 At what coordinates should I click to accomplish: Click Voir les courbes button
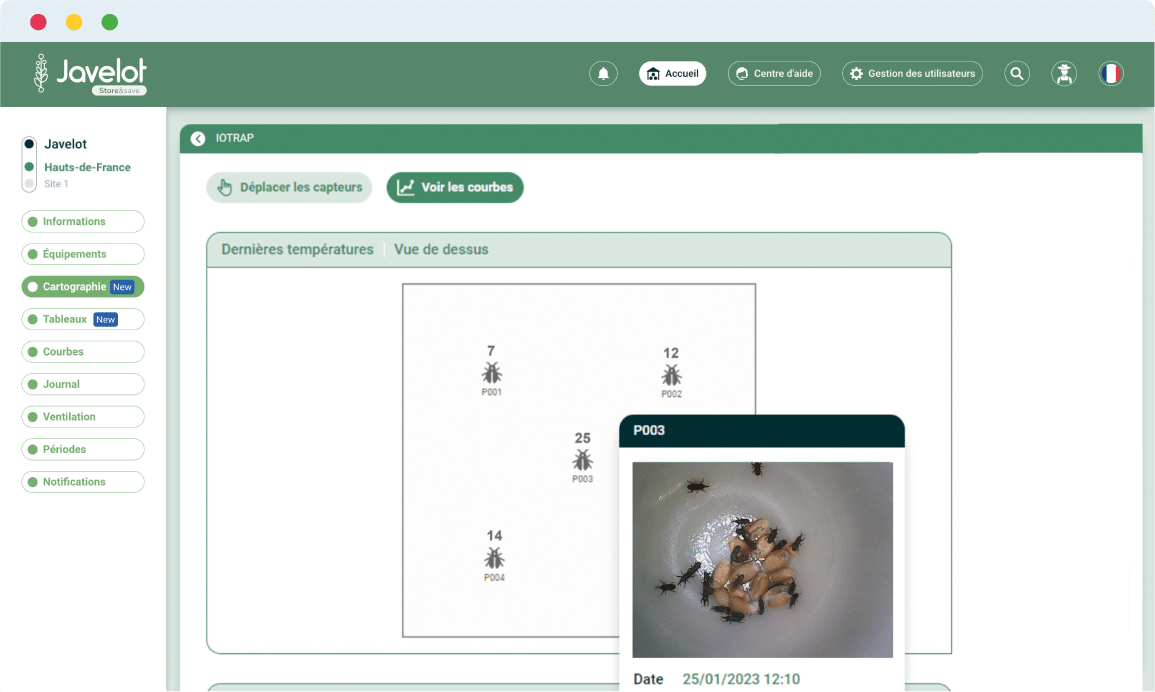pyautogui.click(x=455, y=187)
